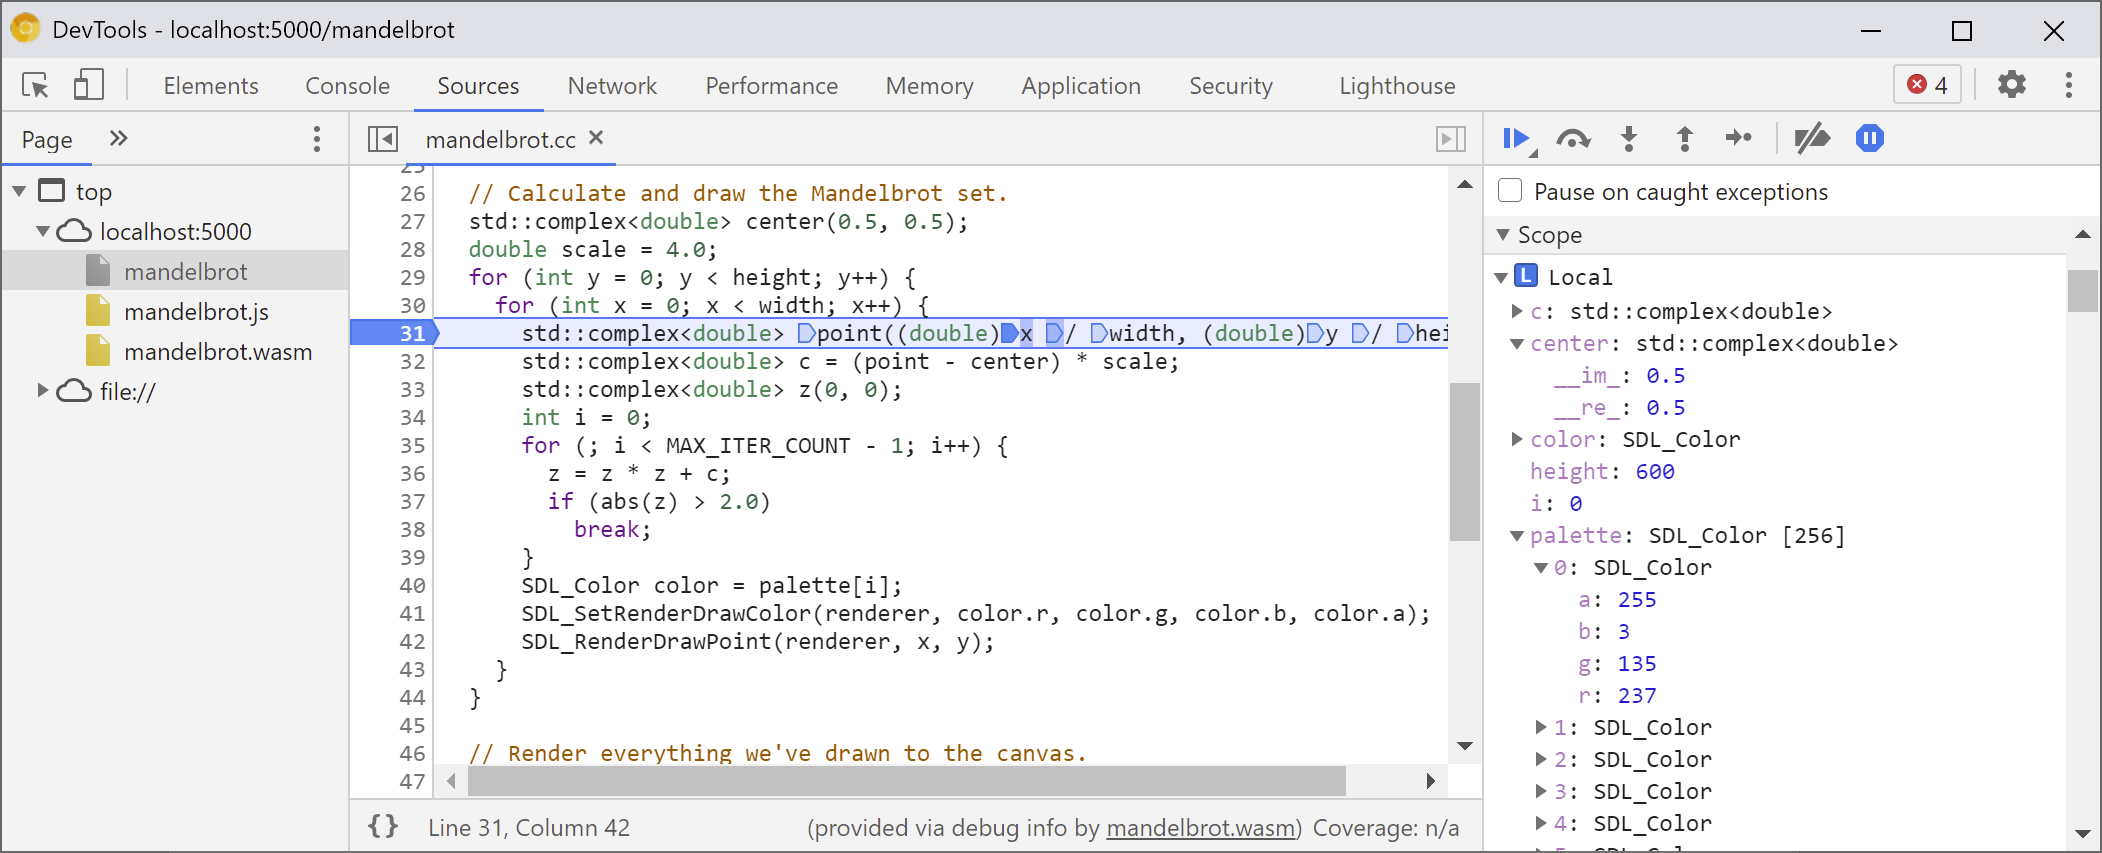Toggle pause on exceptions button
The image size is (2102, 853).
pyautogui.click(x=1869, y=138)
